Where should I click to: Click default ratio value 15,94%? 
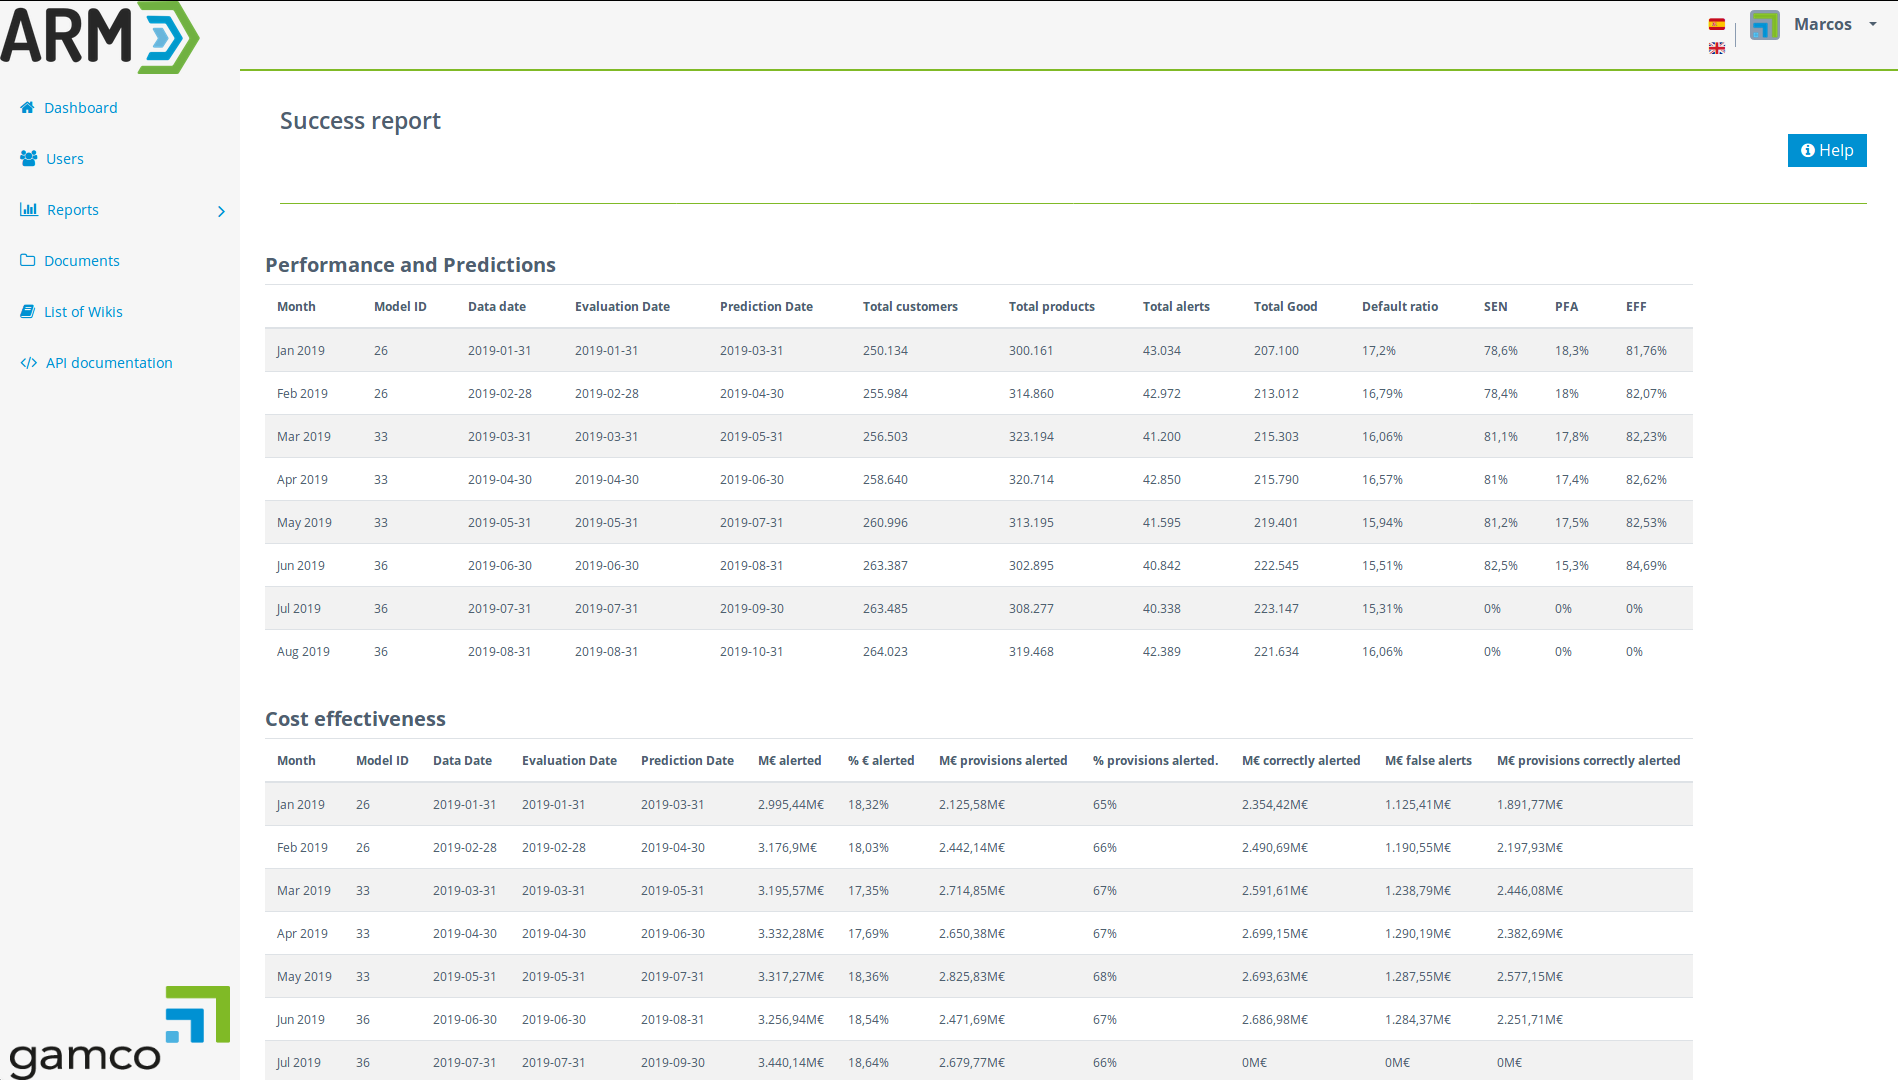[x=1382, y=523]
